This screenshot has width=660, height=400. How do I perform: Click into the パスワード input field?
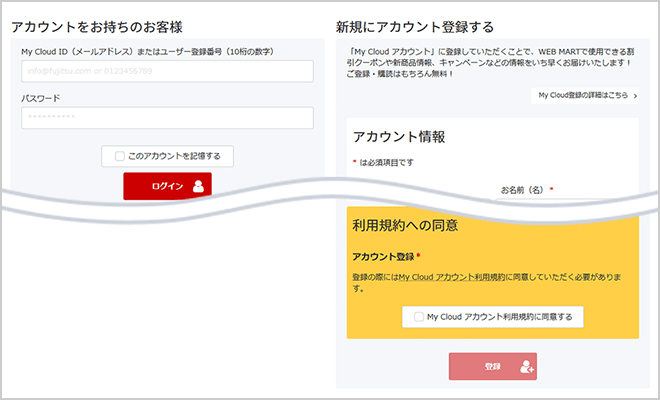click(167, 118)
